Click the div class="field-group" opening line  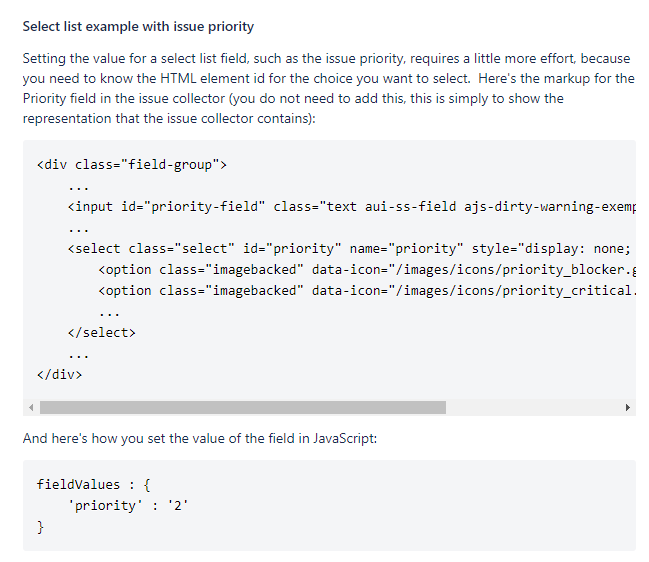click(132, 165)
